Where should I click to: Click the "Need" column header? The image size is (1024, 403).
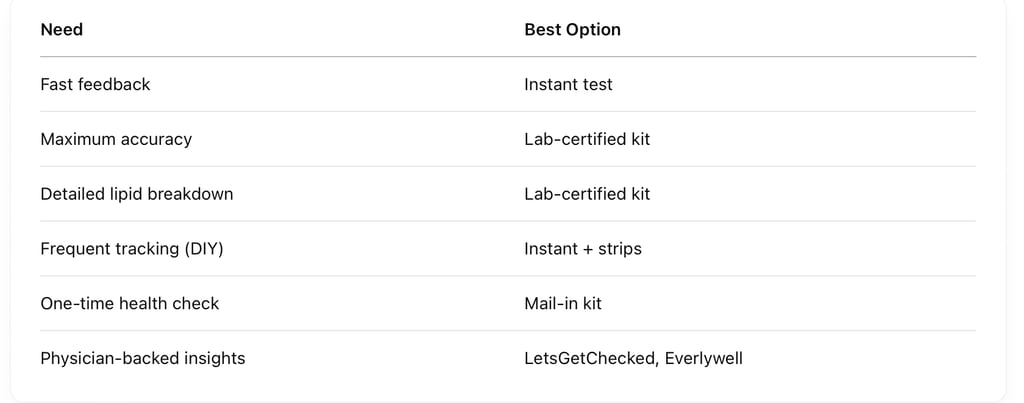61,29
